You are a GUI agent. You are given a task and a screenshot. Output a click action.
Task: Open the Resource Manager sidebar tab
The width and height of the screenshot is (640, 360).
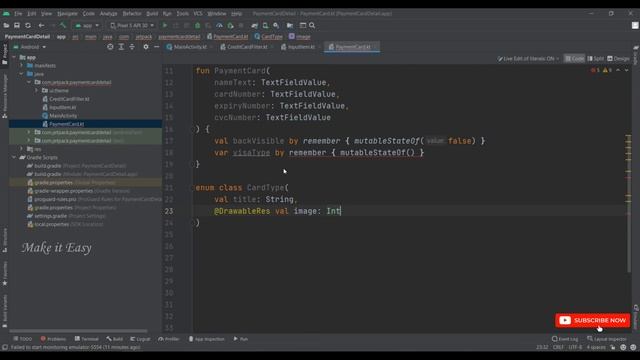coord(4,96)
